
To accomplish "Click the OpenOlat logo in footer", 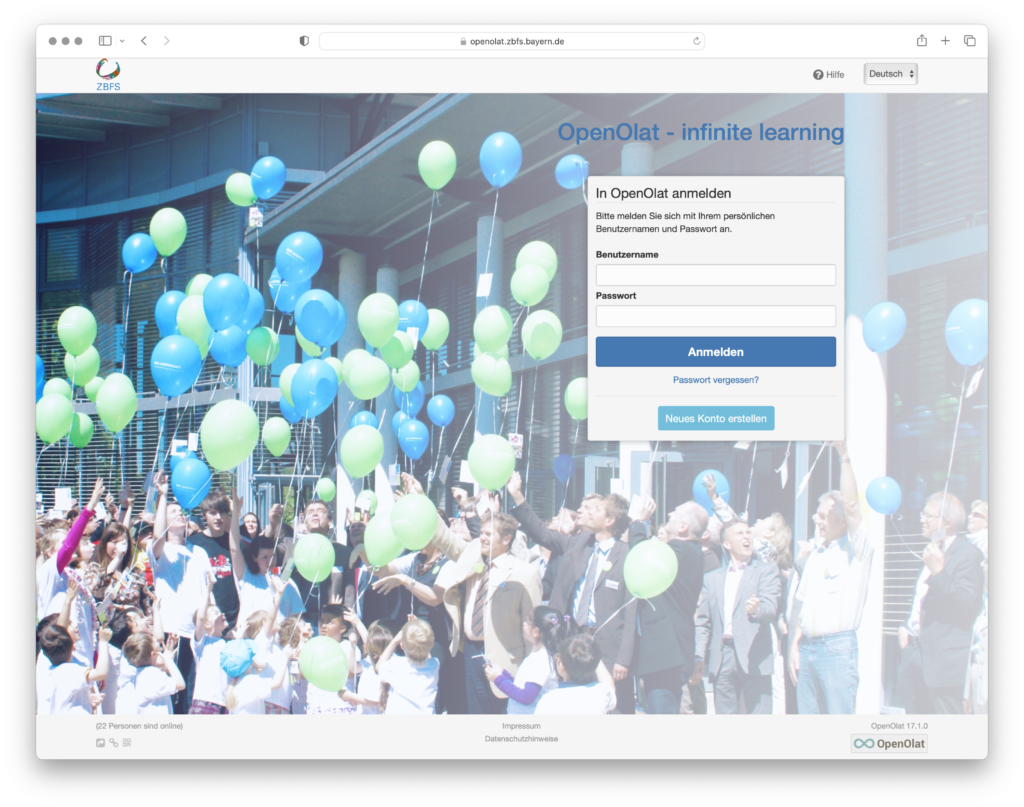I will coord(889,743).
